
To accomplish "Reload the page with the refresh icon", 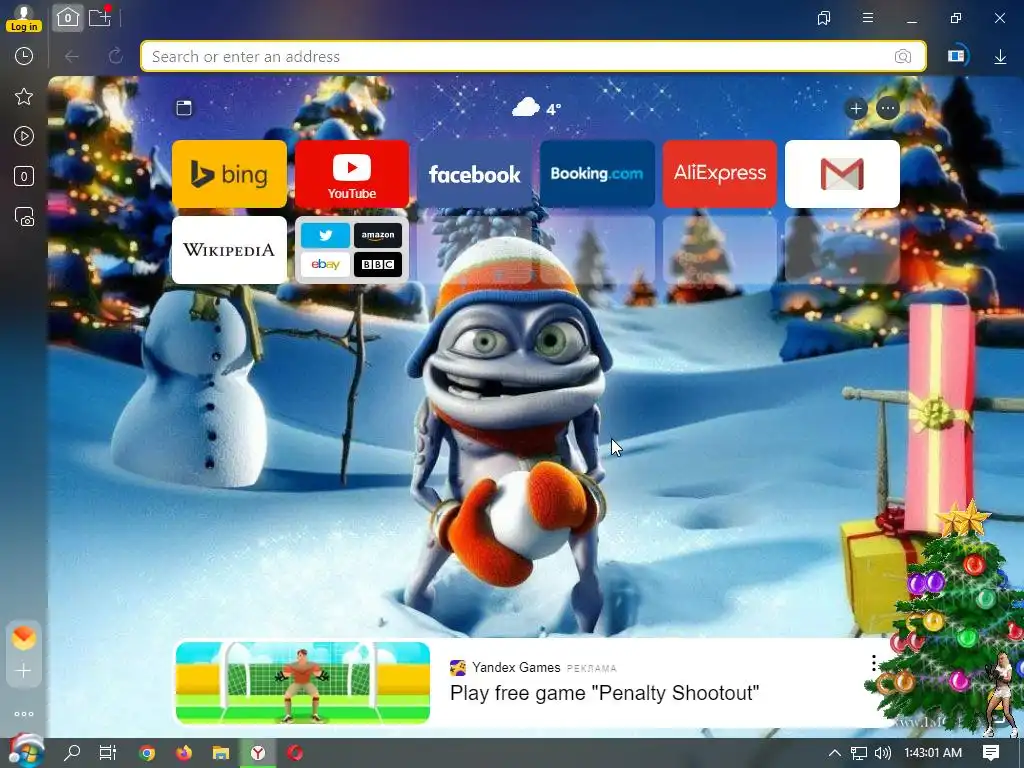I will click(116, 56).
